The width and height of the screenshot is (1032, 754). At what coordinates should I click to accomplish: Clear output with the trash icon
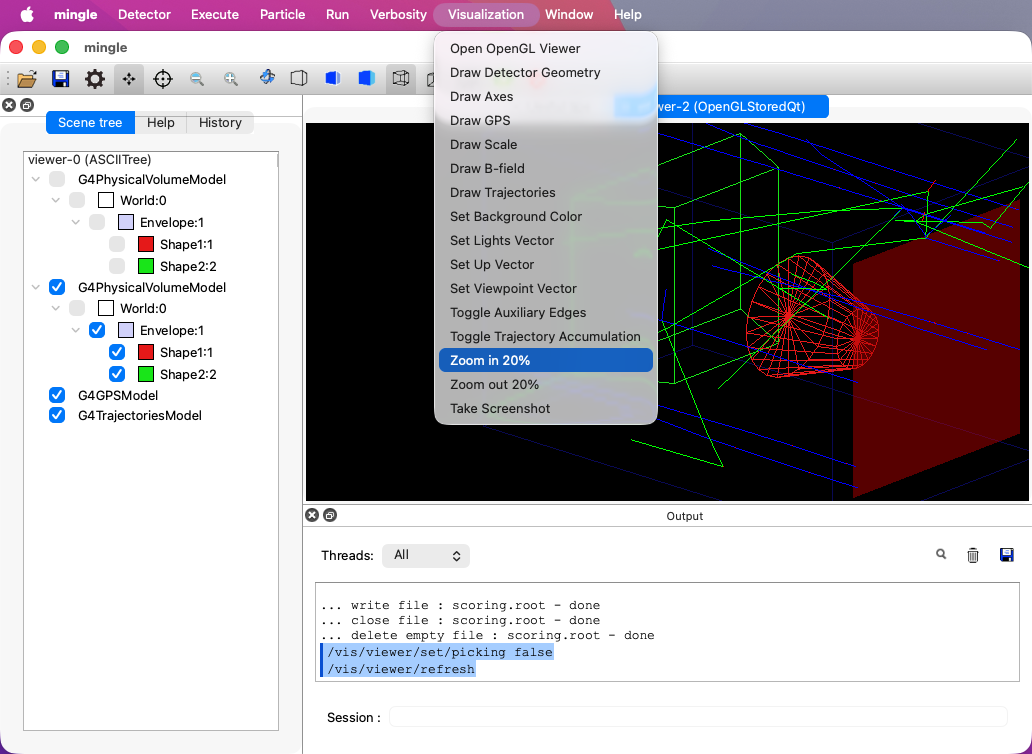[x=972, y=555]
